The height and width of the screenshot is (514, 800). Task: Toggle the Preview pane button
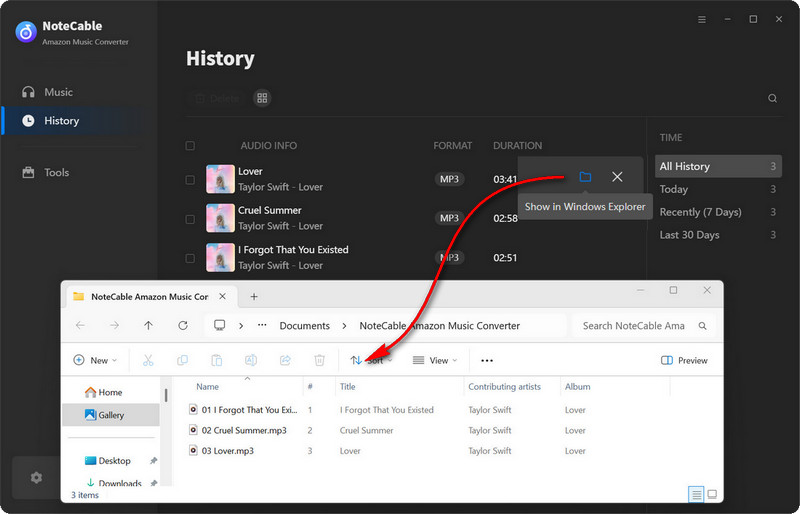pos(684,360)
